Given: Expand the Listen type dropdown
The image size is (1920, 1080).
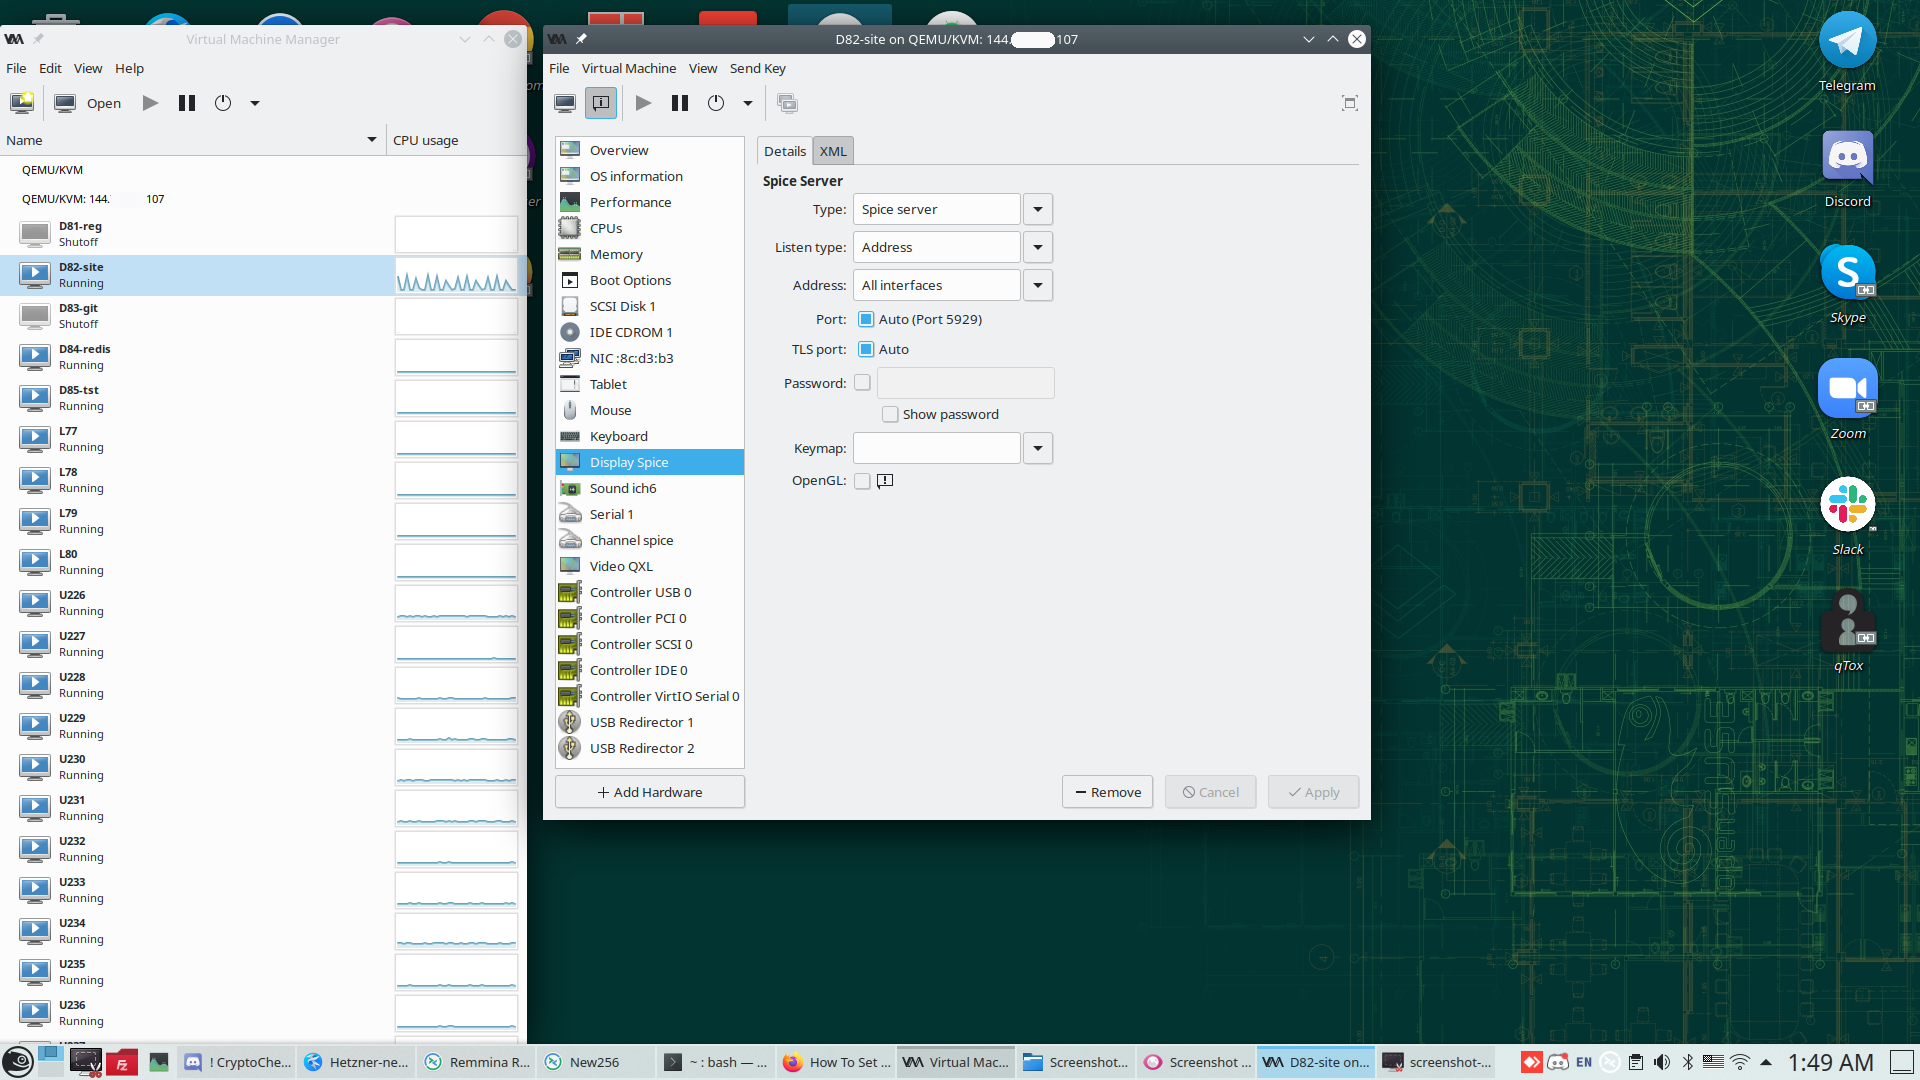Looking at the screenshot, I should coord(1038,248).
